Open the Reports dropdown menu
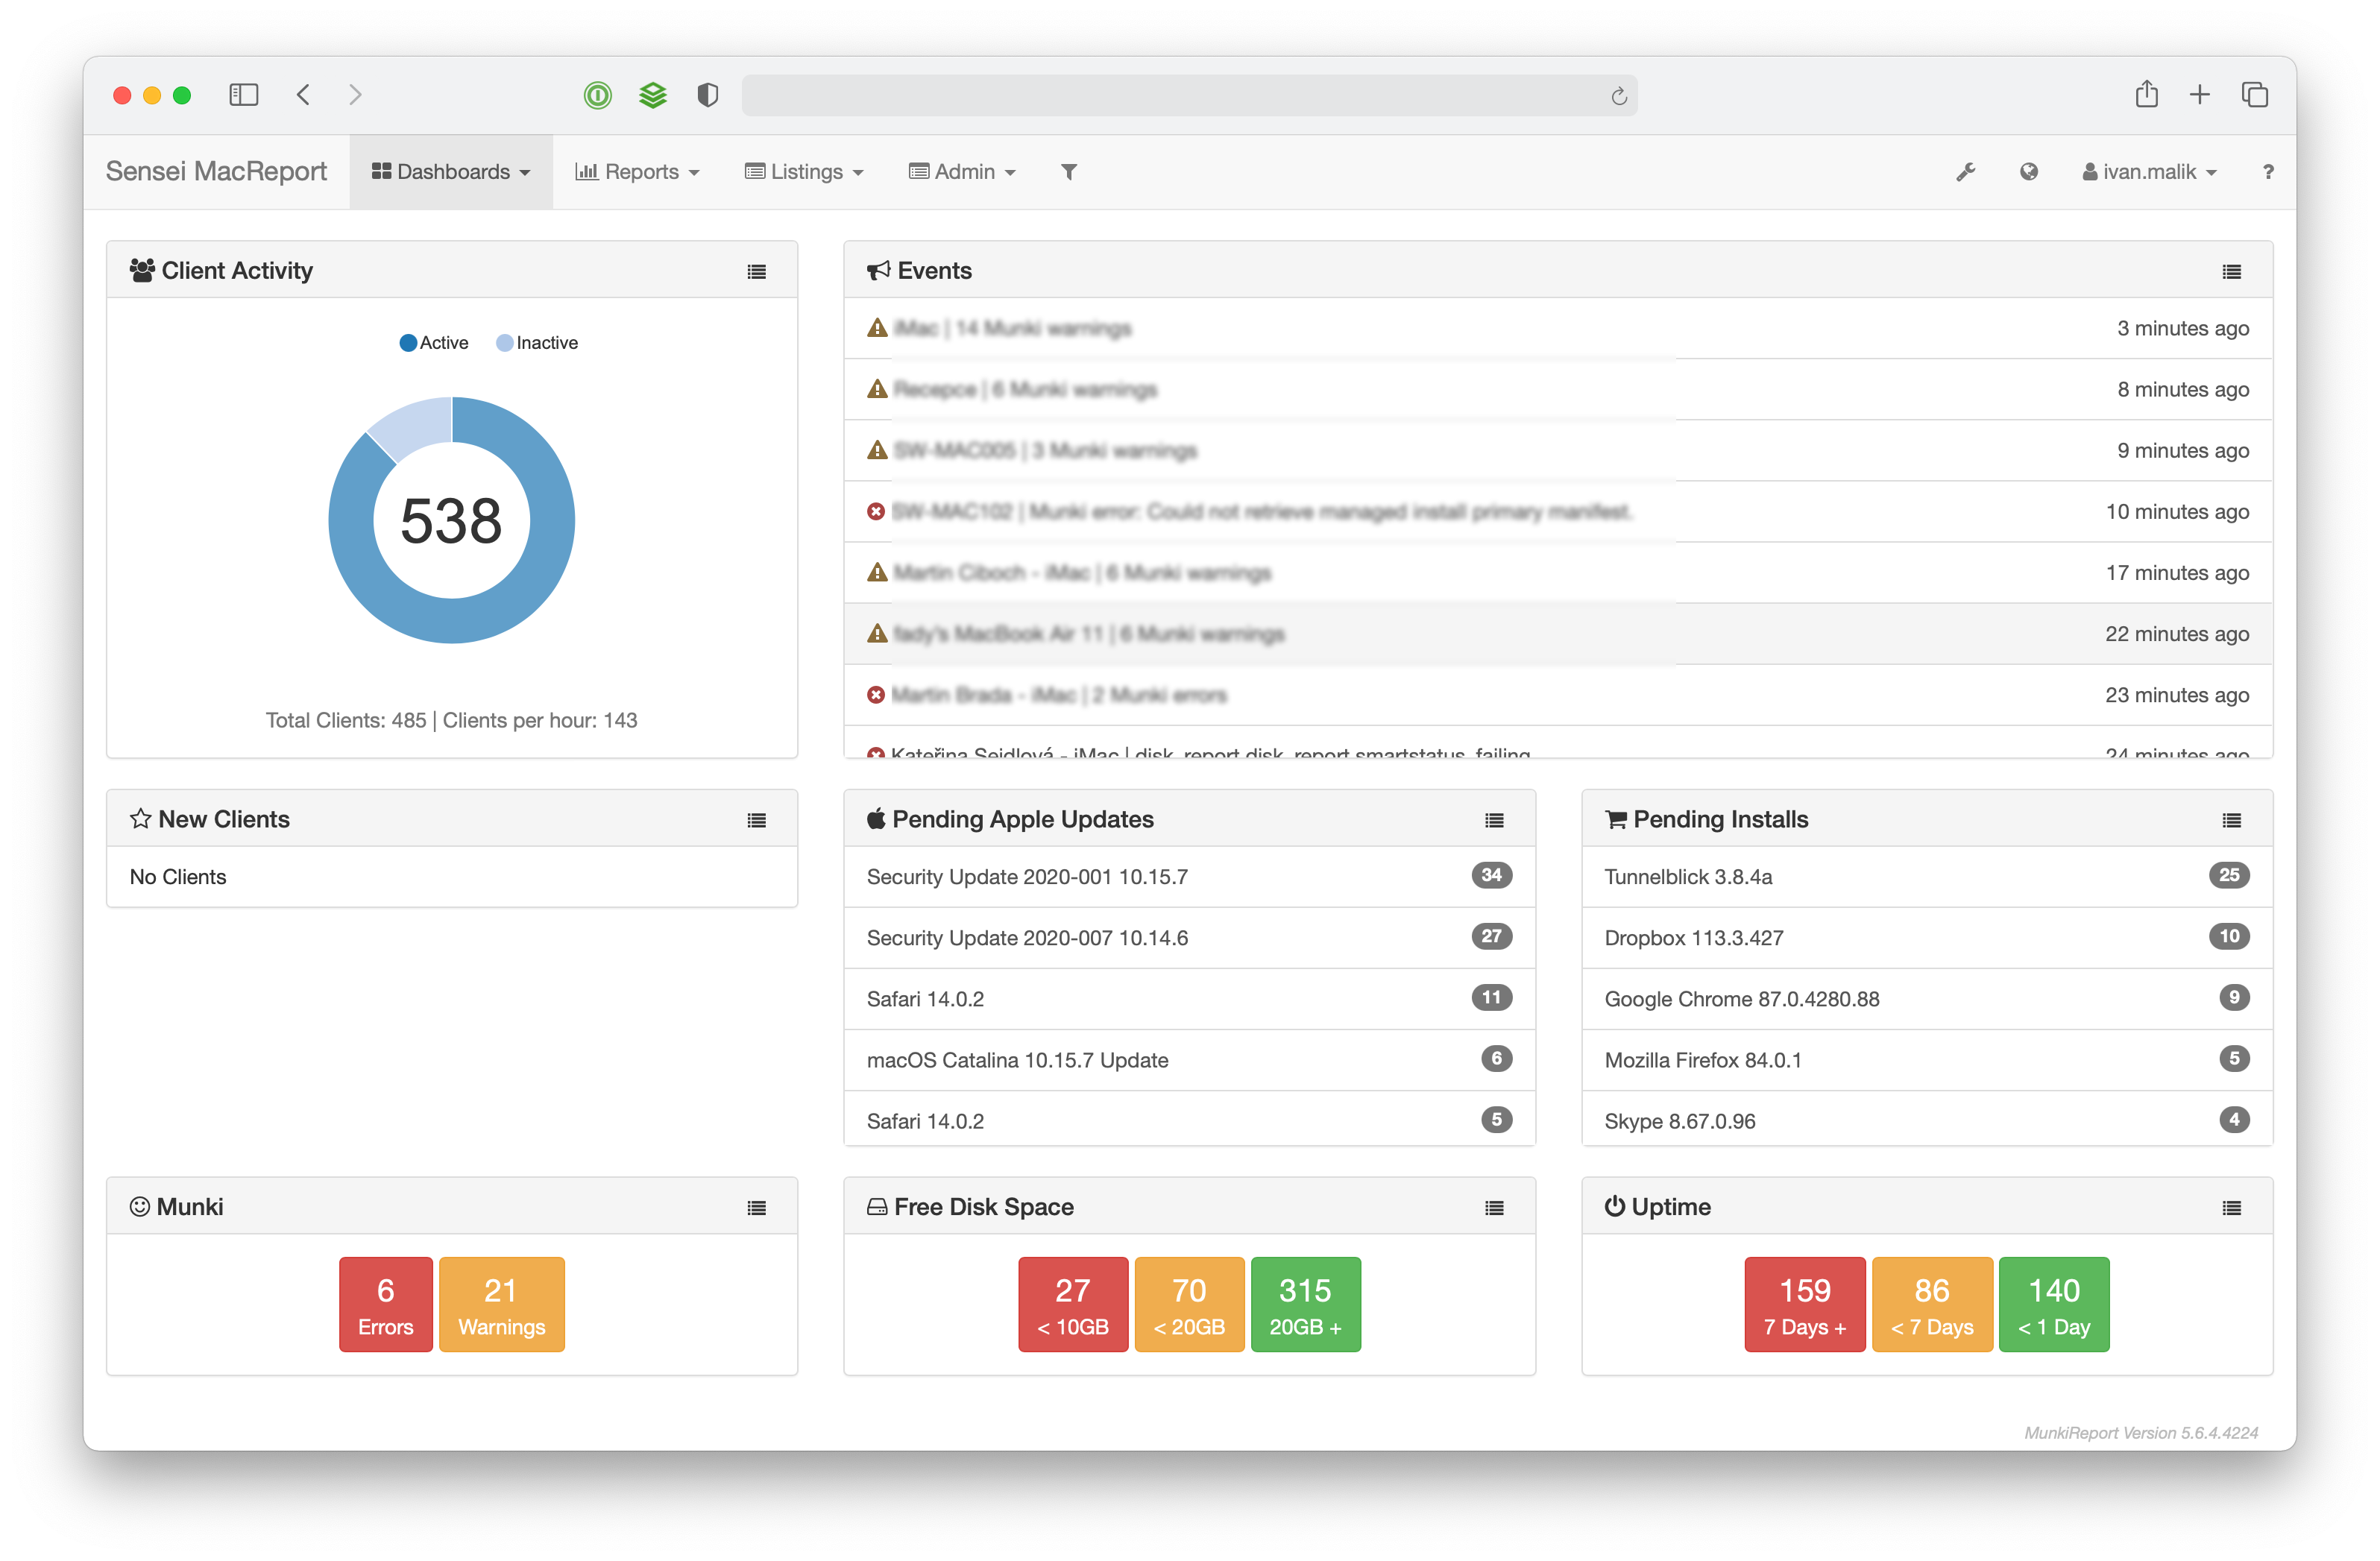The width and height of the screenshot is (2380, 1561). point(637,172)
